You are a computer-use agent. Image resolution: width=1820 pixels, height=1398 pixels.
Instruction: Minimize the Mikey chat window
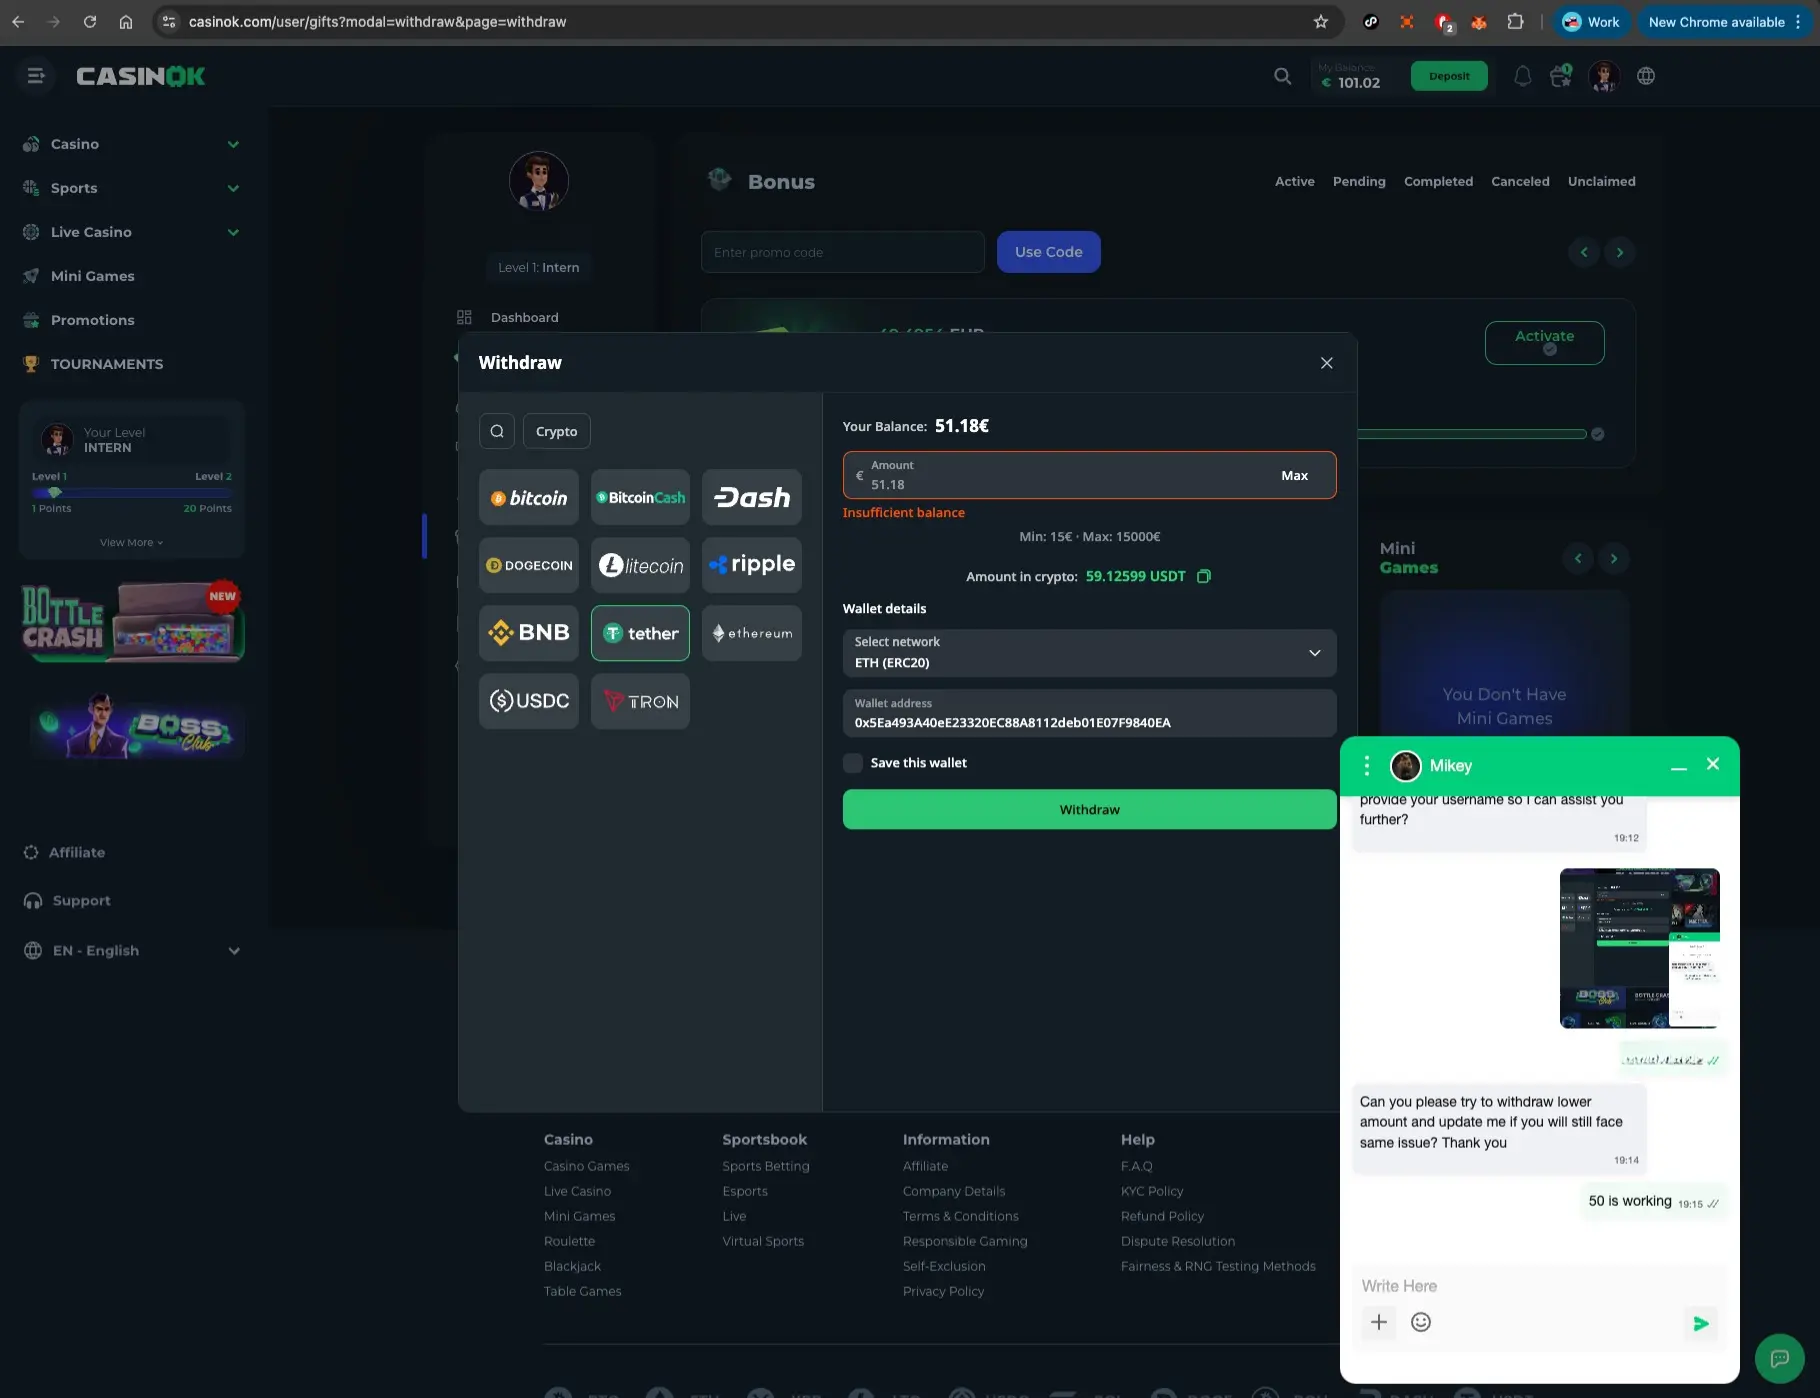[x=1679, y=766]
